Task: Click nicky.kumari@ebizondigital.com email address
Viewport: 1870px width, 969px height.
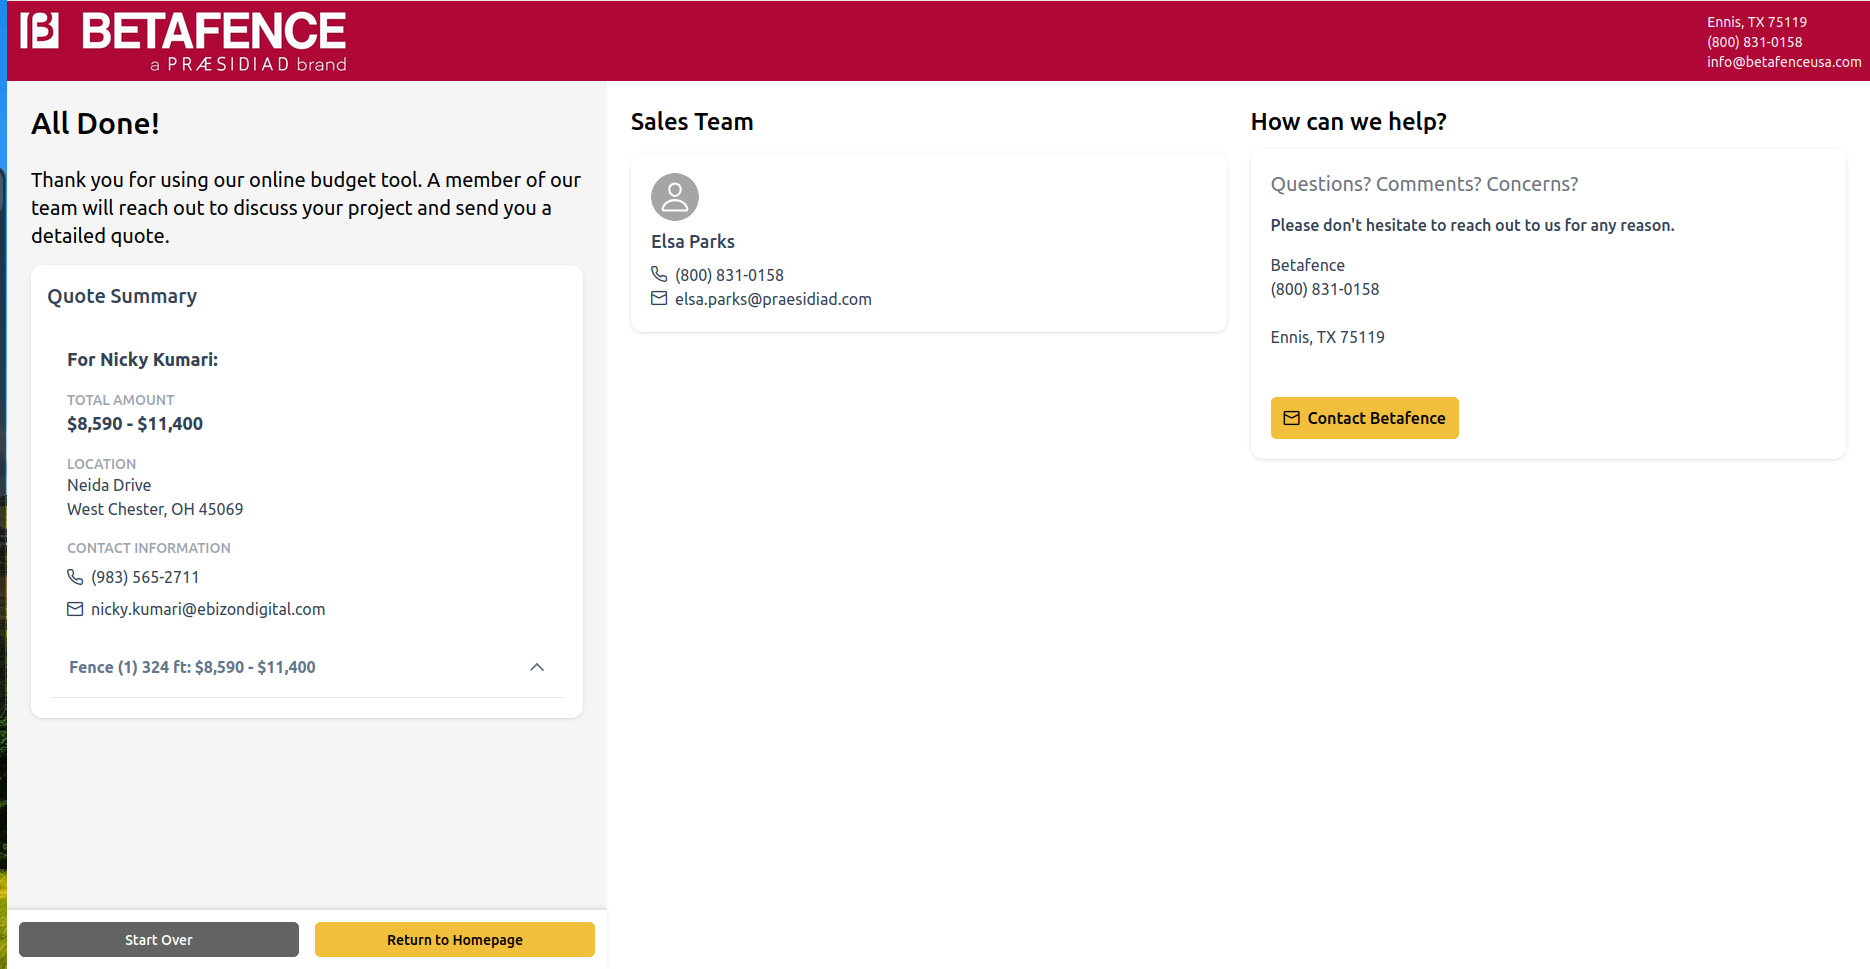Action: [208, 609]
